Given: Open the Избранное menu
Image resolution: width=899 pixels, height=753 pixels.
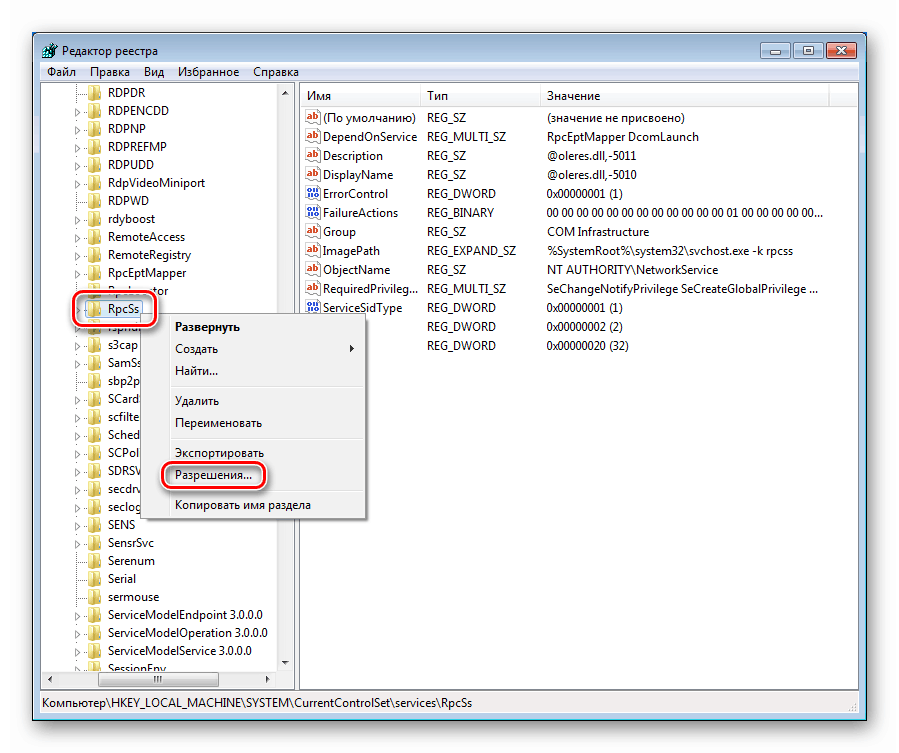Looking at the screenshot, I should (208, 72).
